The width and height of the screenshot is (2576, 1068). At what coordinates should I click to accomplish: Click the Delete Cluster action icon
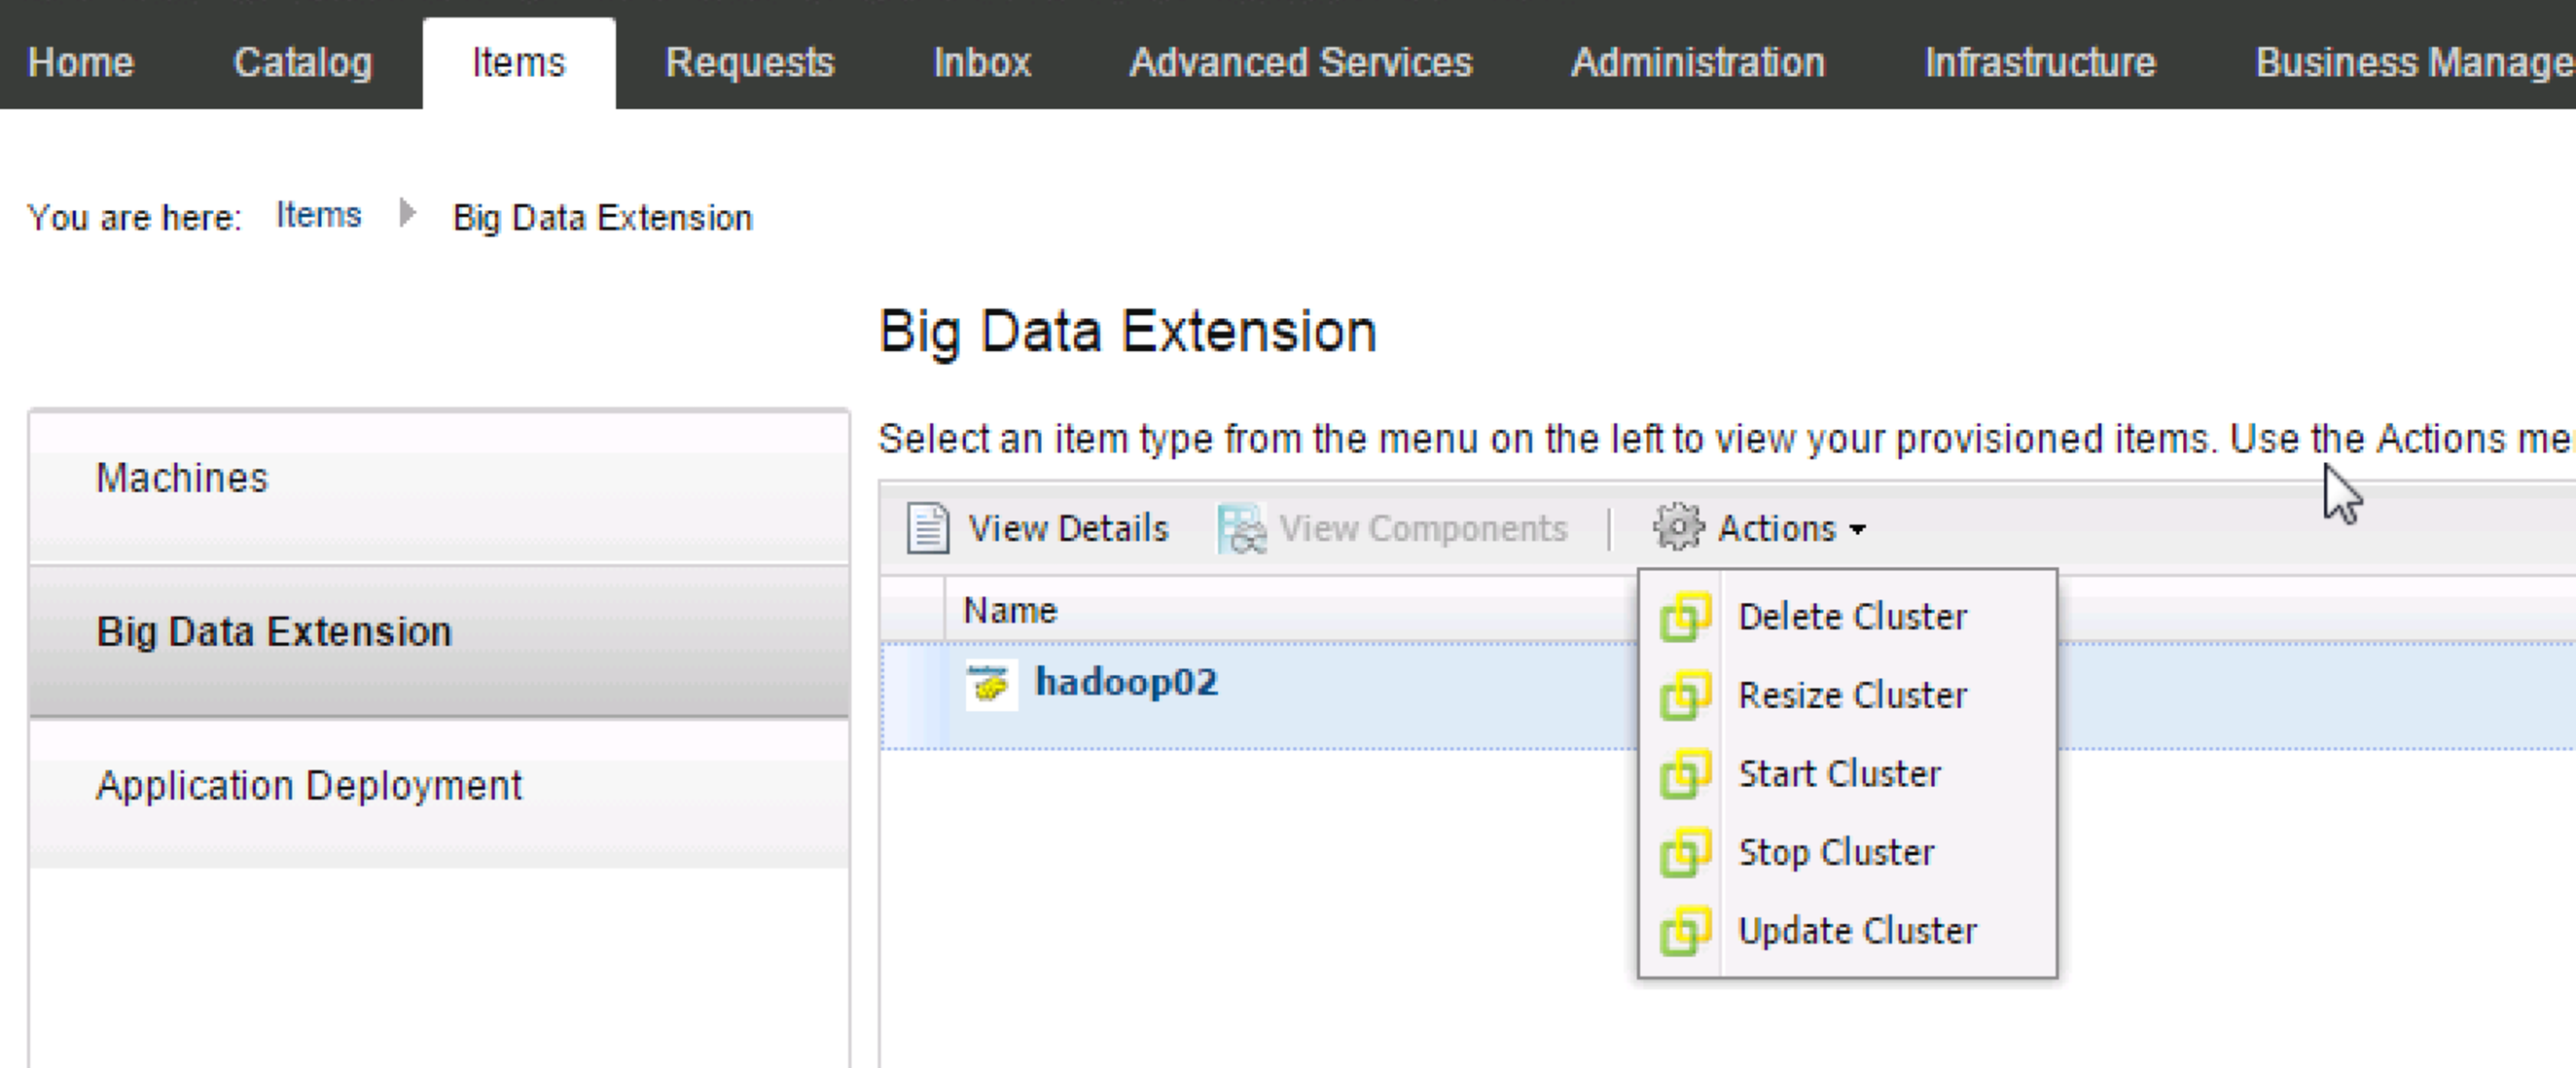pos(1692,615)
